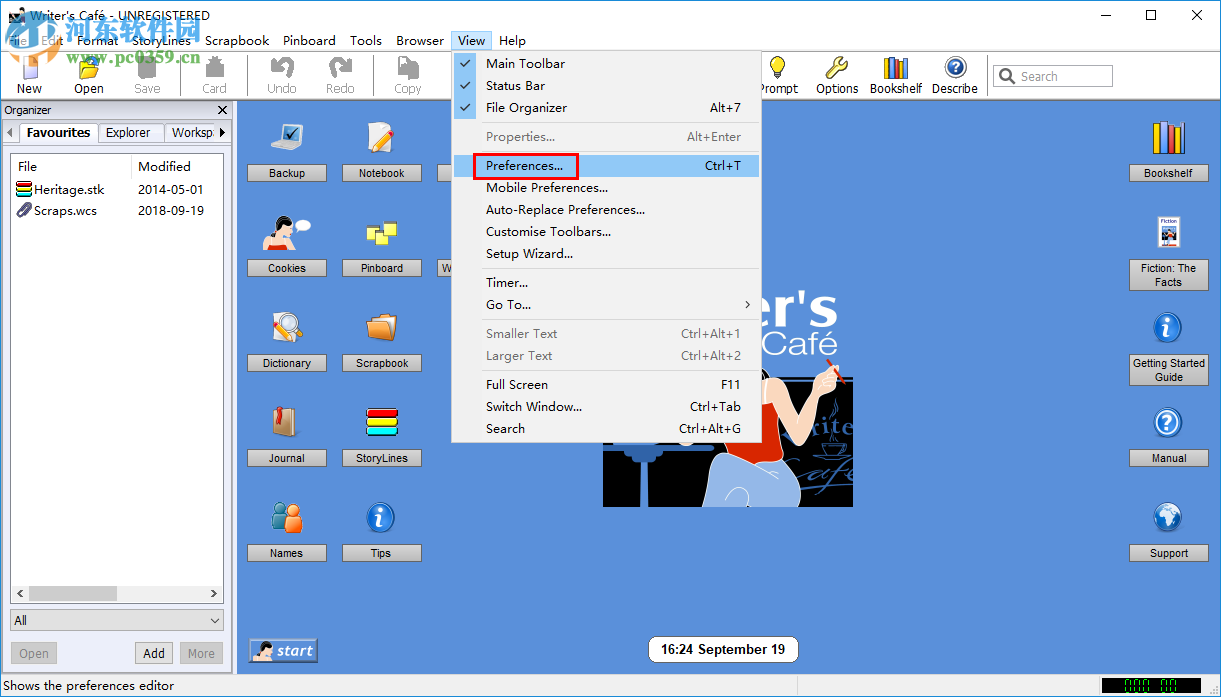
Task: Toggle the Main Toolbar checkmark item
Action: [606, 64]
